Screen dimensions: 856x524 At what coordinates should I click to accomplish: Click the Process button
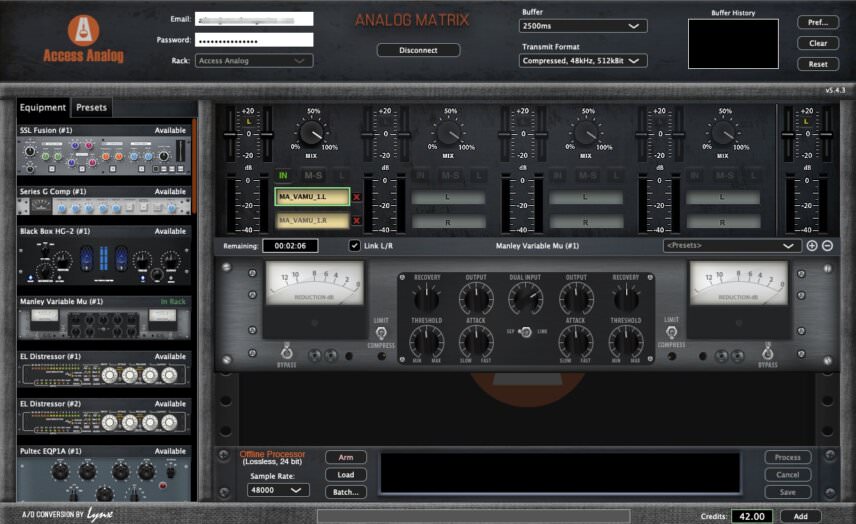(787, 457)
